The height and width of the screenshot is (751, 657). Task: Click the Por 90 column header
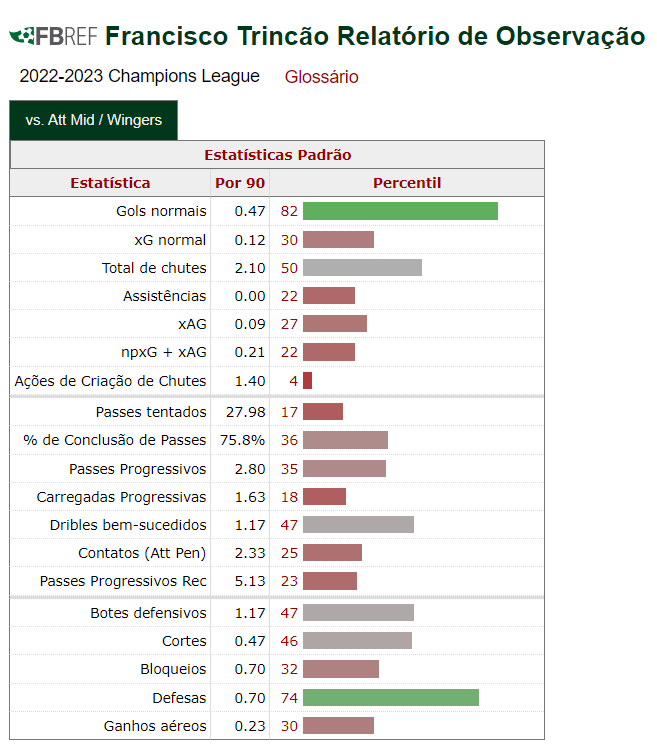240,183
